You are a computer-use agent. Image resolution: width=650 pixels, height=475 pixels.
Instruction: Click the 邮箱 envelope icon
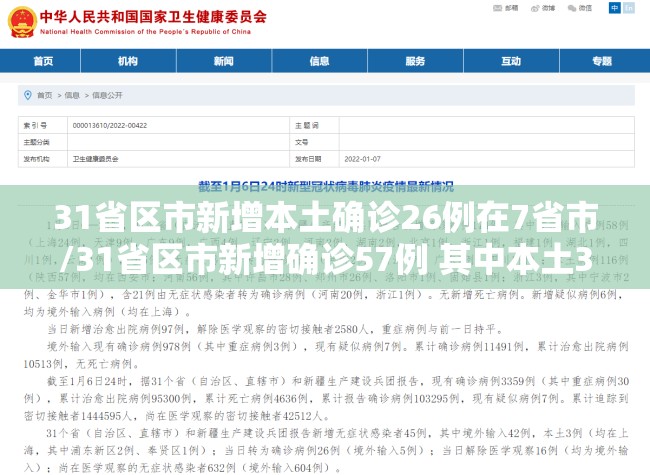coord(497,8)
